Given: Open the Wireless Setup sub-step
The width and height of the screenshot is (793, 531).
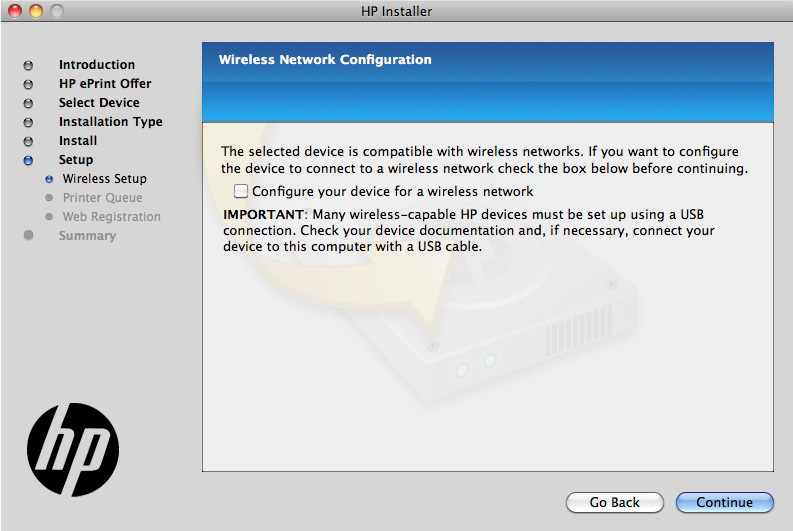Looking at the screenshot, I should [x=104, y=179].
